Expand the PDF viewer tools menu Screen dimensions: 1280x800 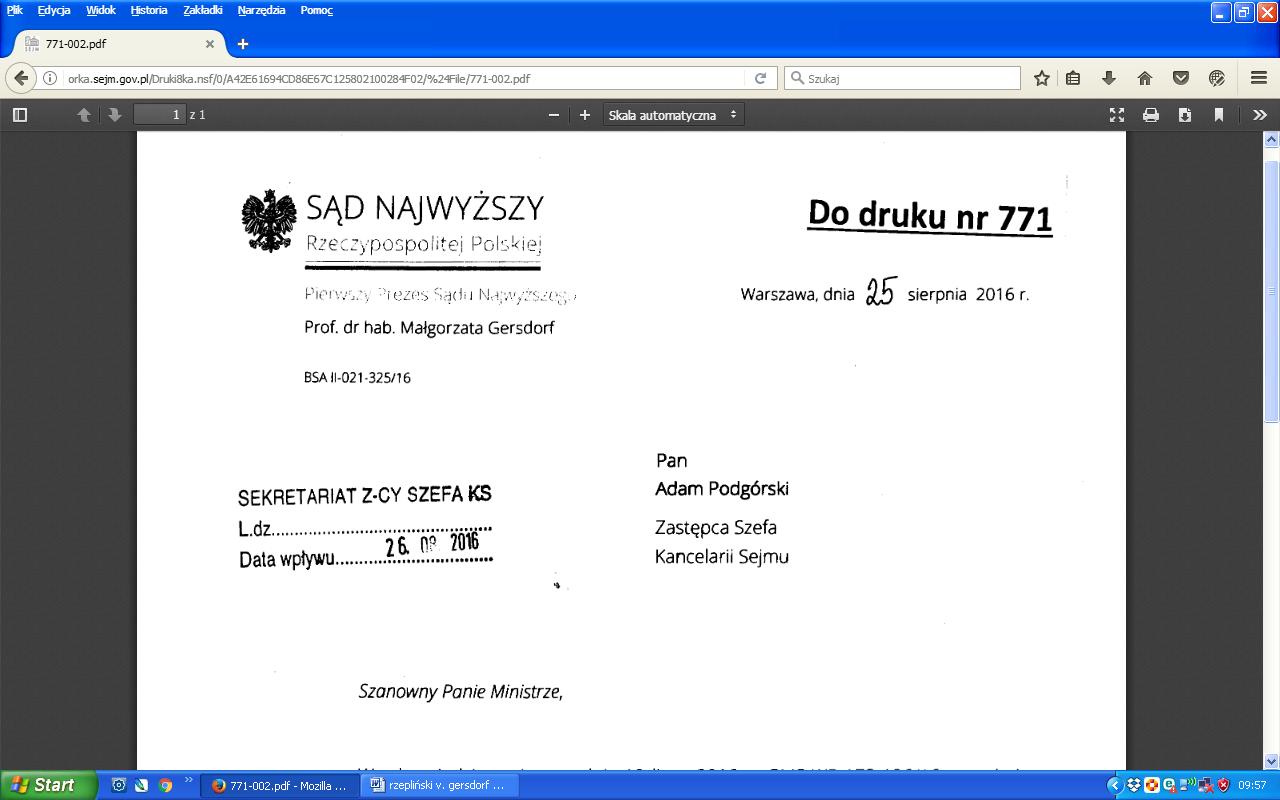click(x=1259, y=115)
